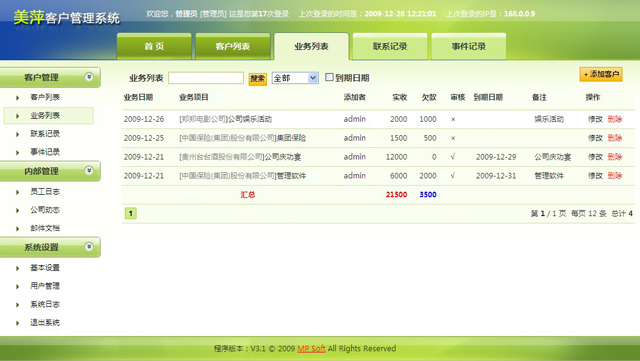Click 删除 for the 管理软件 row
This screenshot has width=640, height=361.
pyautogui.click(x=615, y=176)
